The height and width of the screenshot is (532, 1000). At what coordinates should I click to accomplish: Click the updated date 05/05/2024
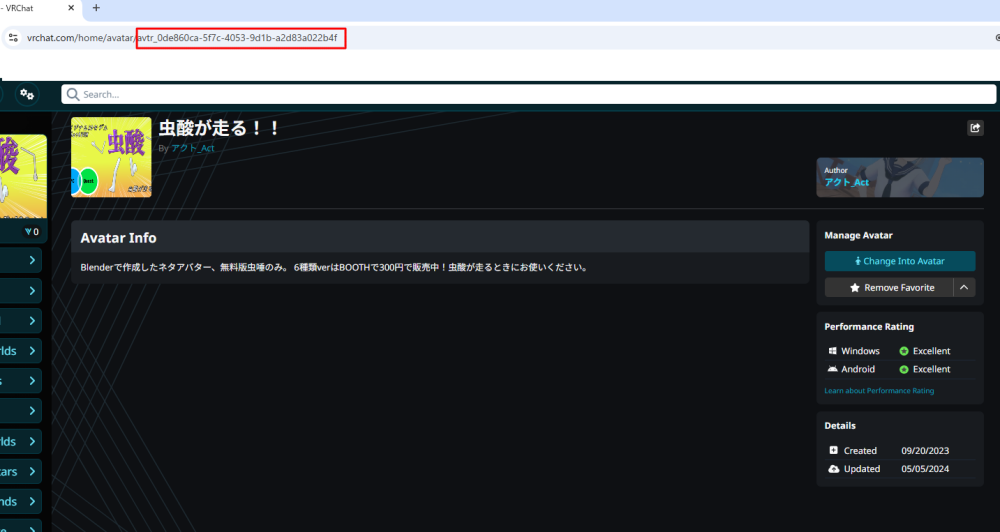coord(925,469)
